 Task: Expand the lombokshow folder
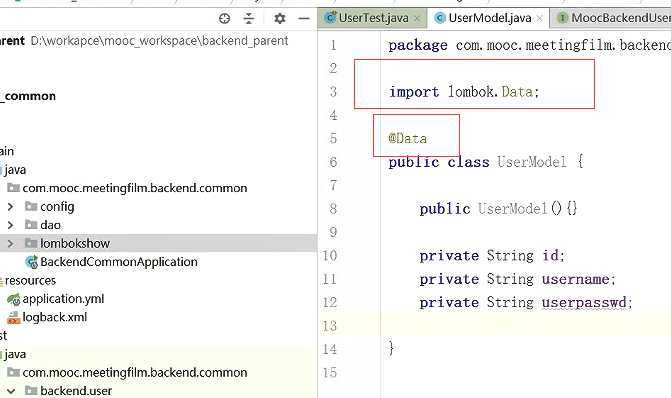[x=11, y=244]
